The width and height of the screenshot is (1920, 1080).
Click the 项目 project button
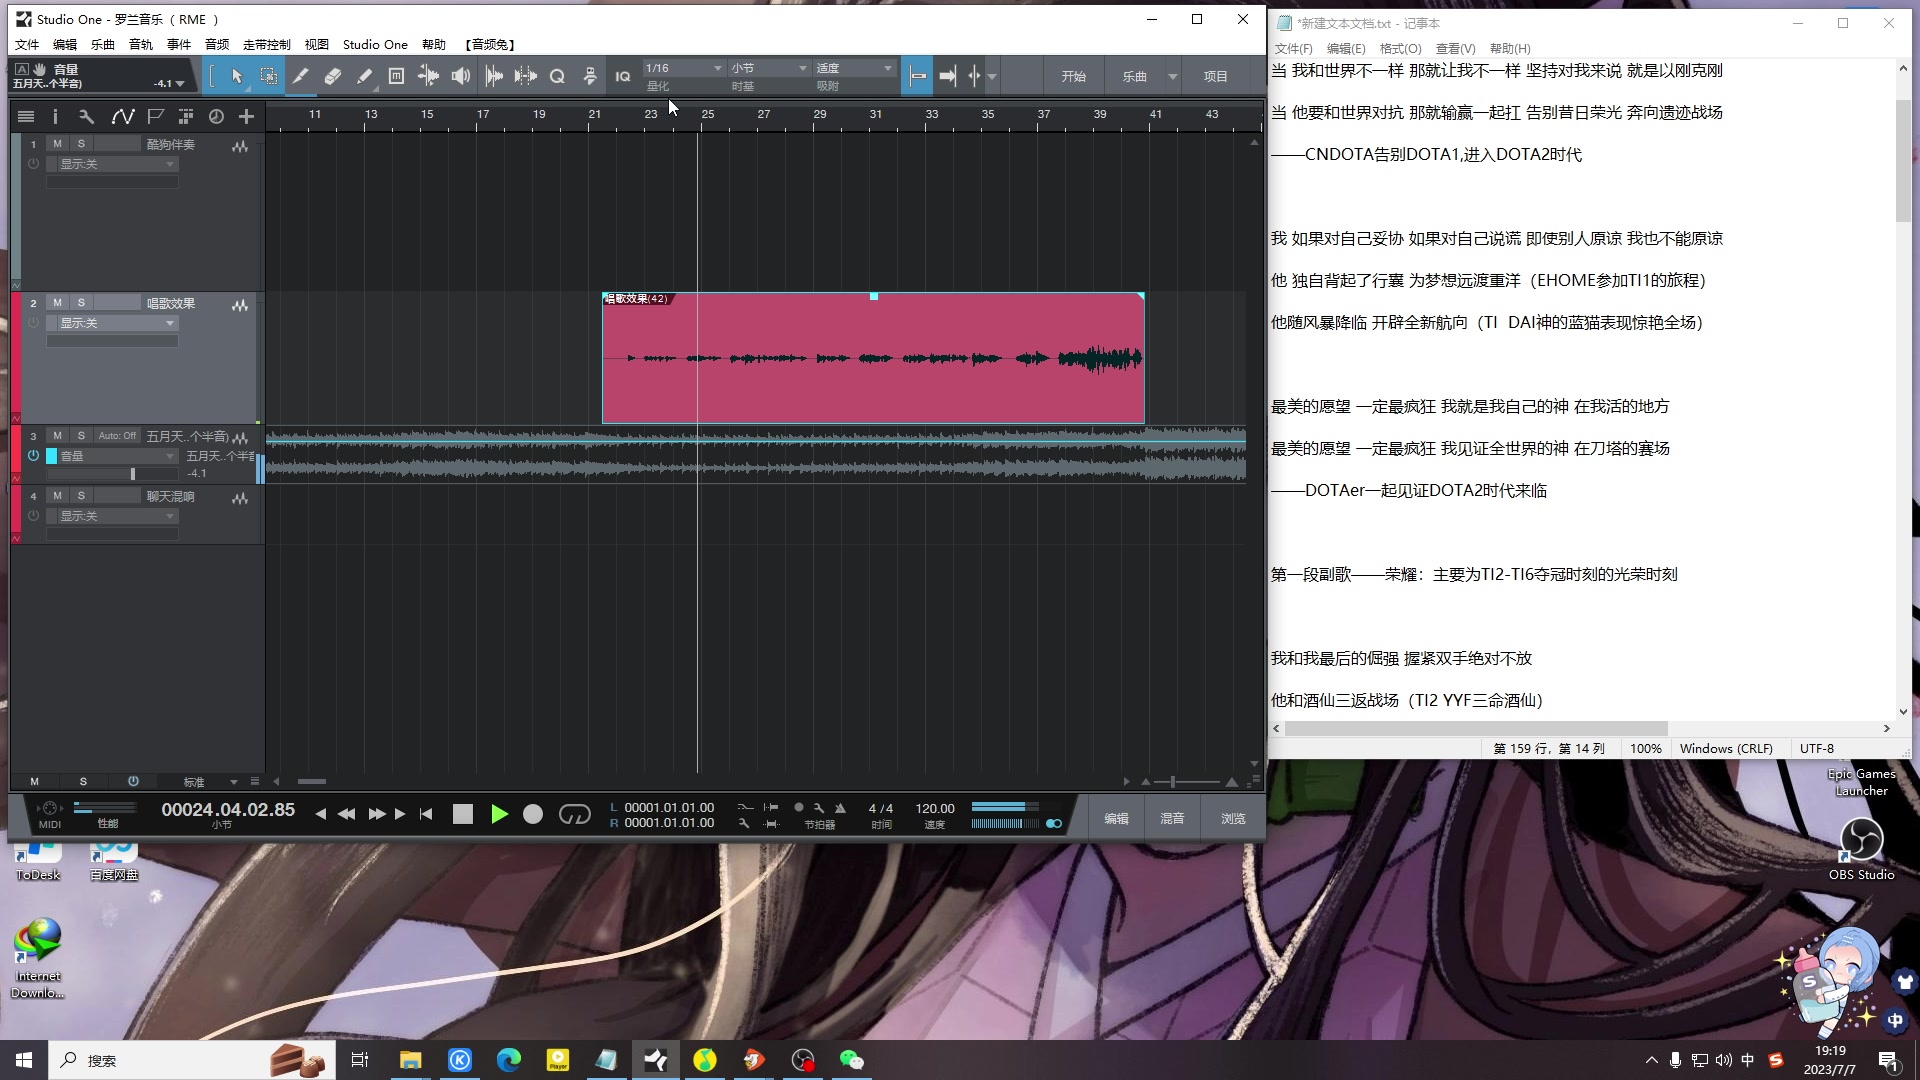(x=1215, y=76)
